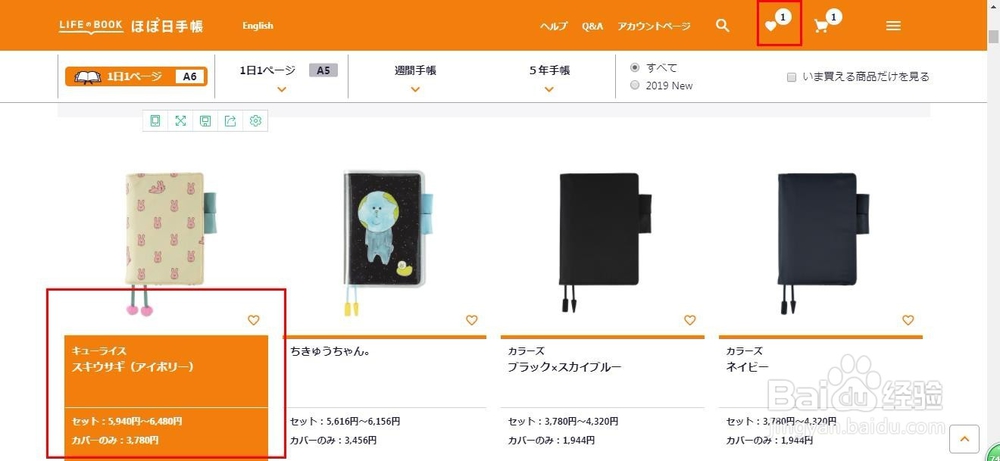Select the すべて radio button

pyautogui.click(x=635, y=68)
